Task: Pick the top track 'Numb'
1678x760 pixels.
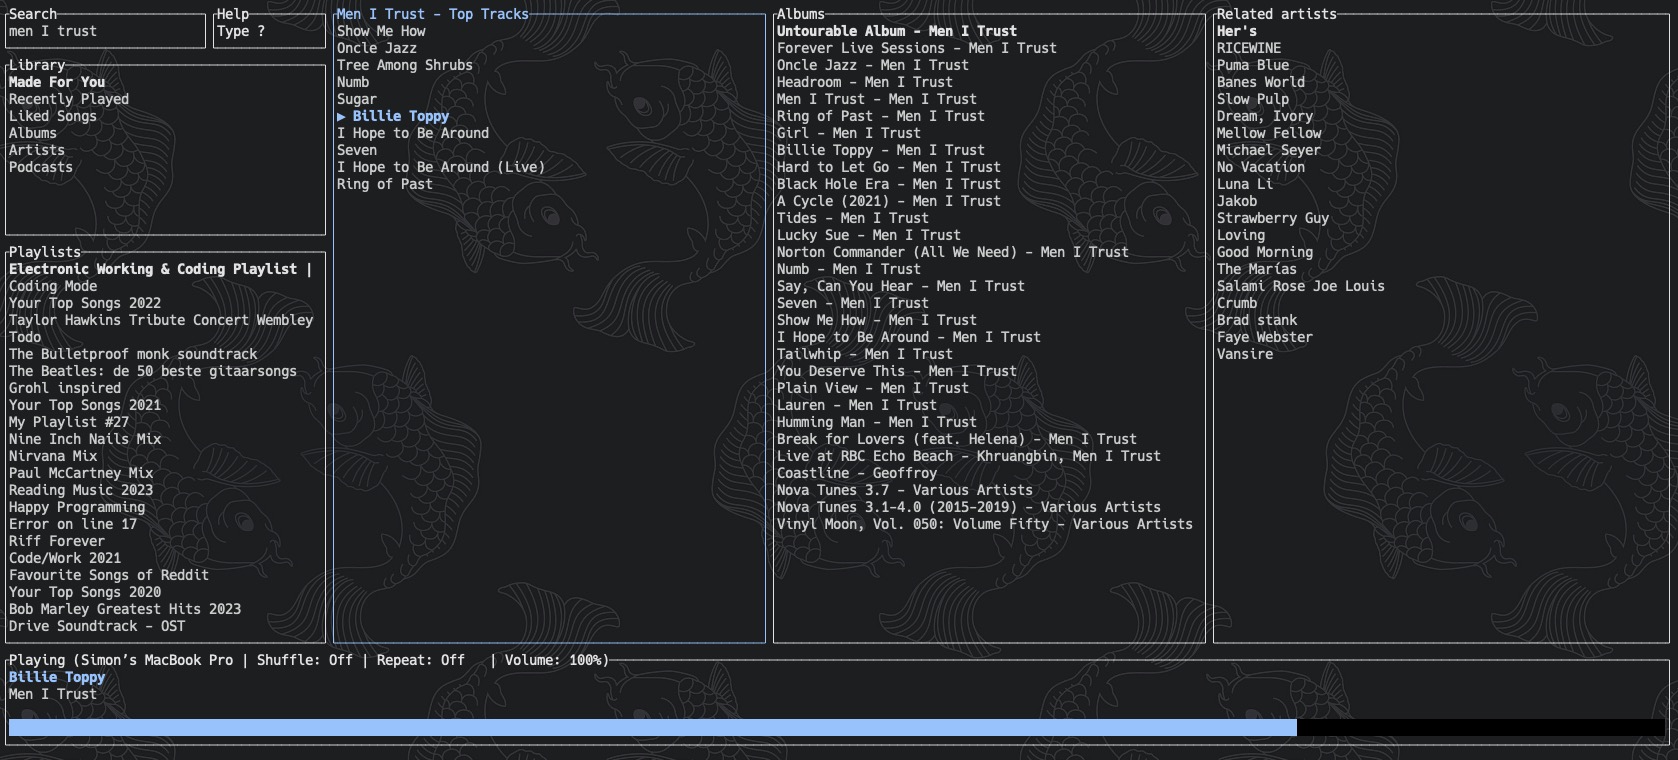Action: 353,82
